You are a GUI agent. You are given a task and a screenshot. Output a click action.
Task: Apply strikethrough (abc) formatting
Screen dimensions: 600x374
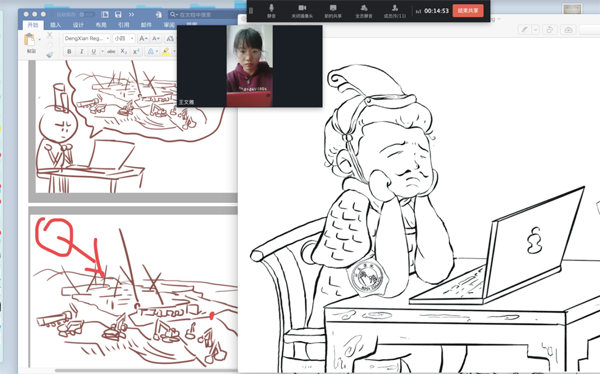tap(111, 51)
